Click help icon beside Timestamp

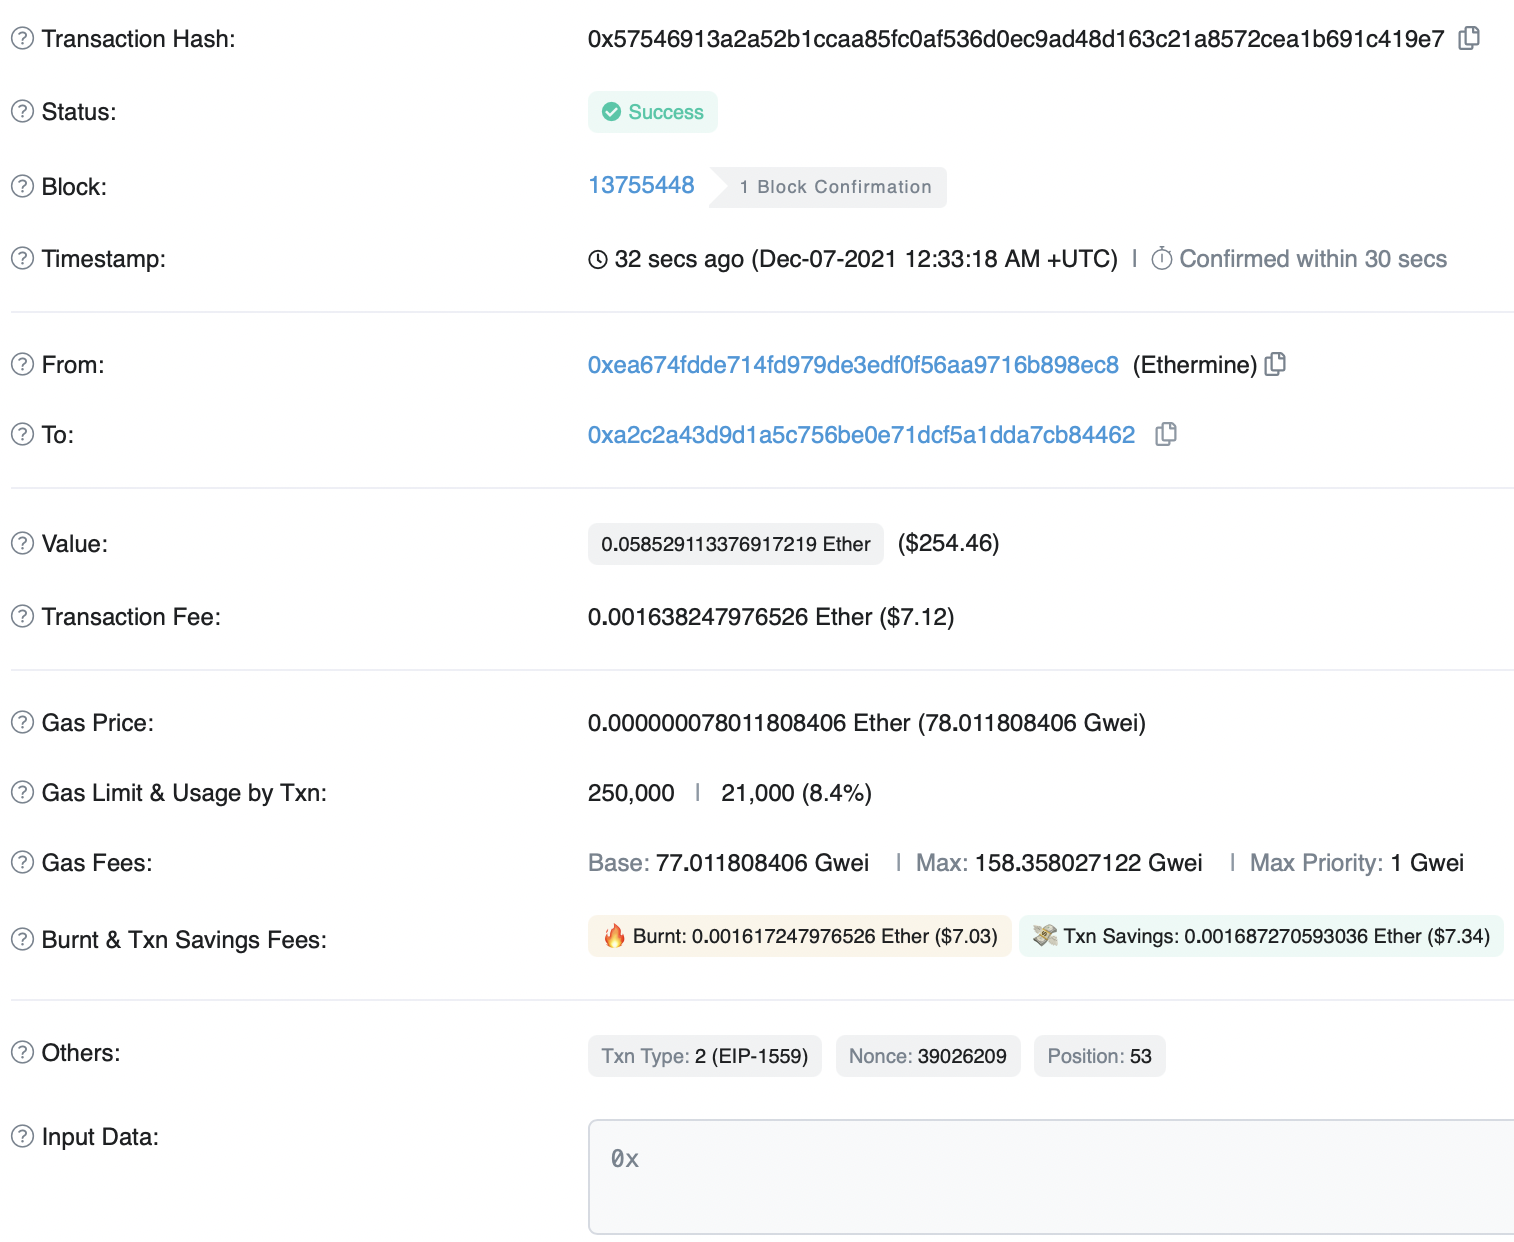tap(22, 258)
